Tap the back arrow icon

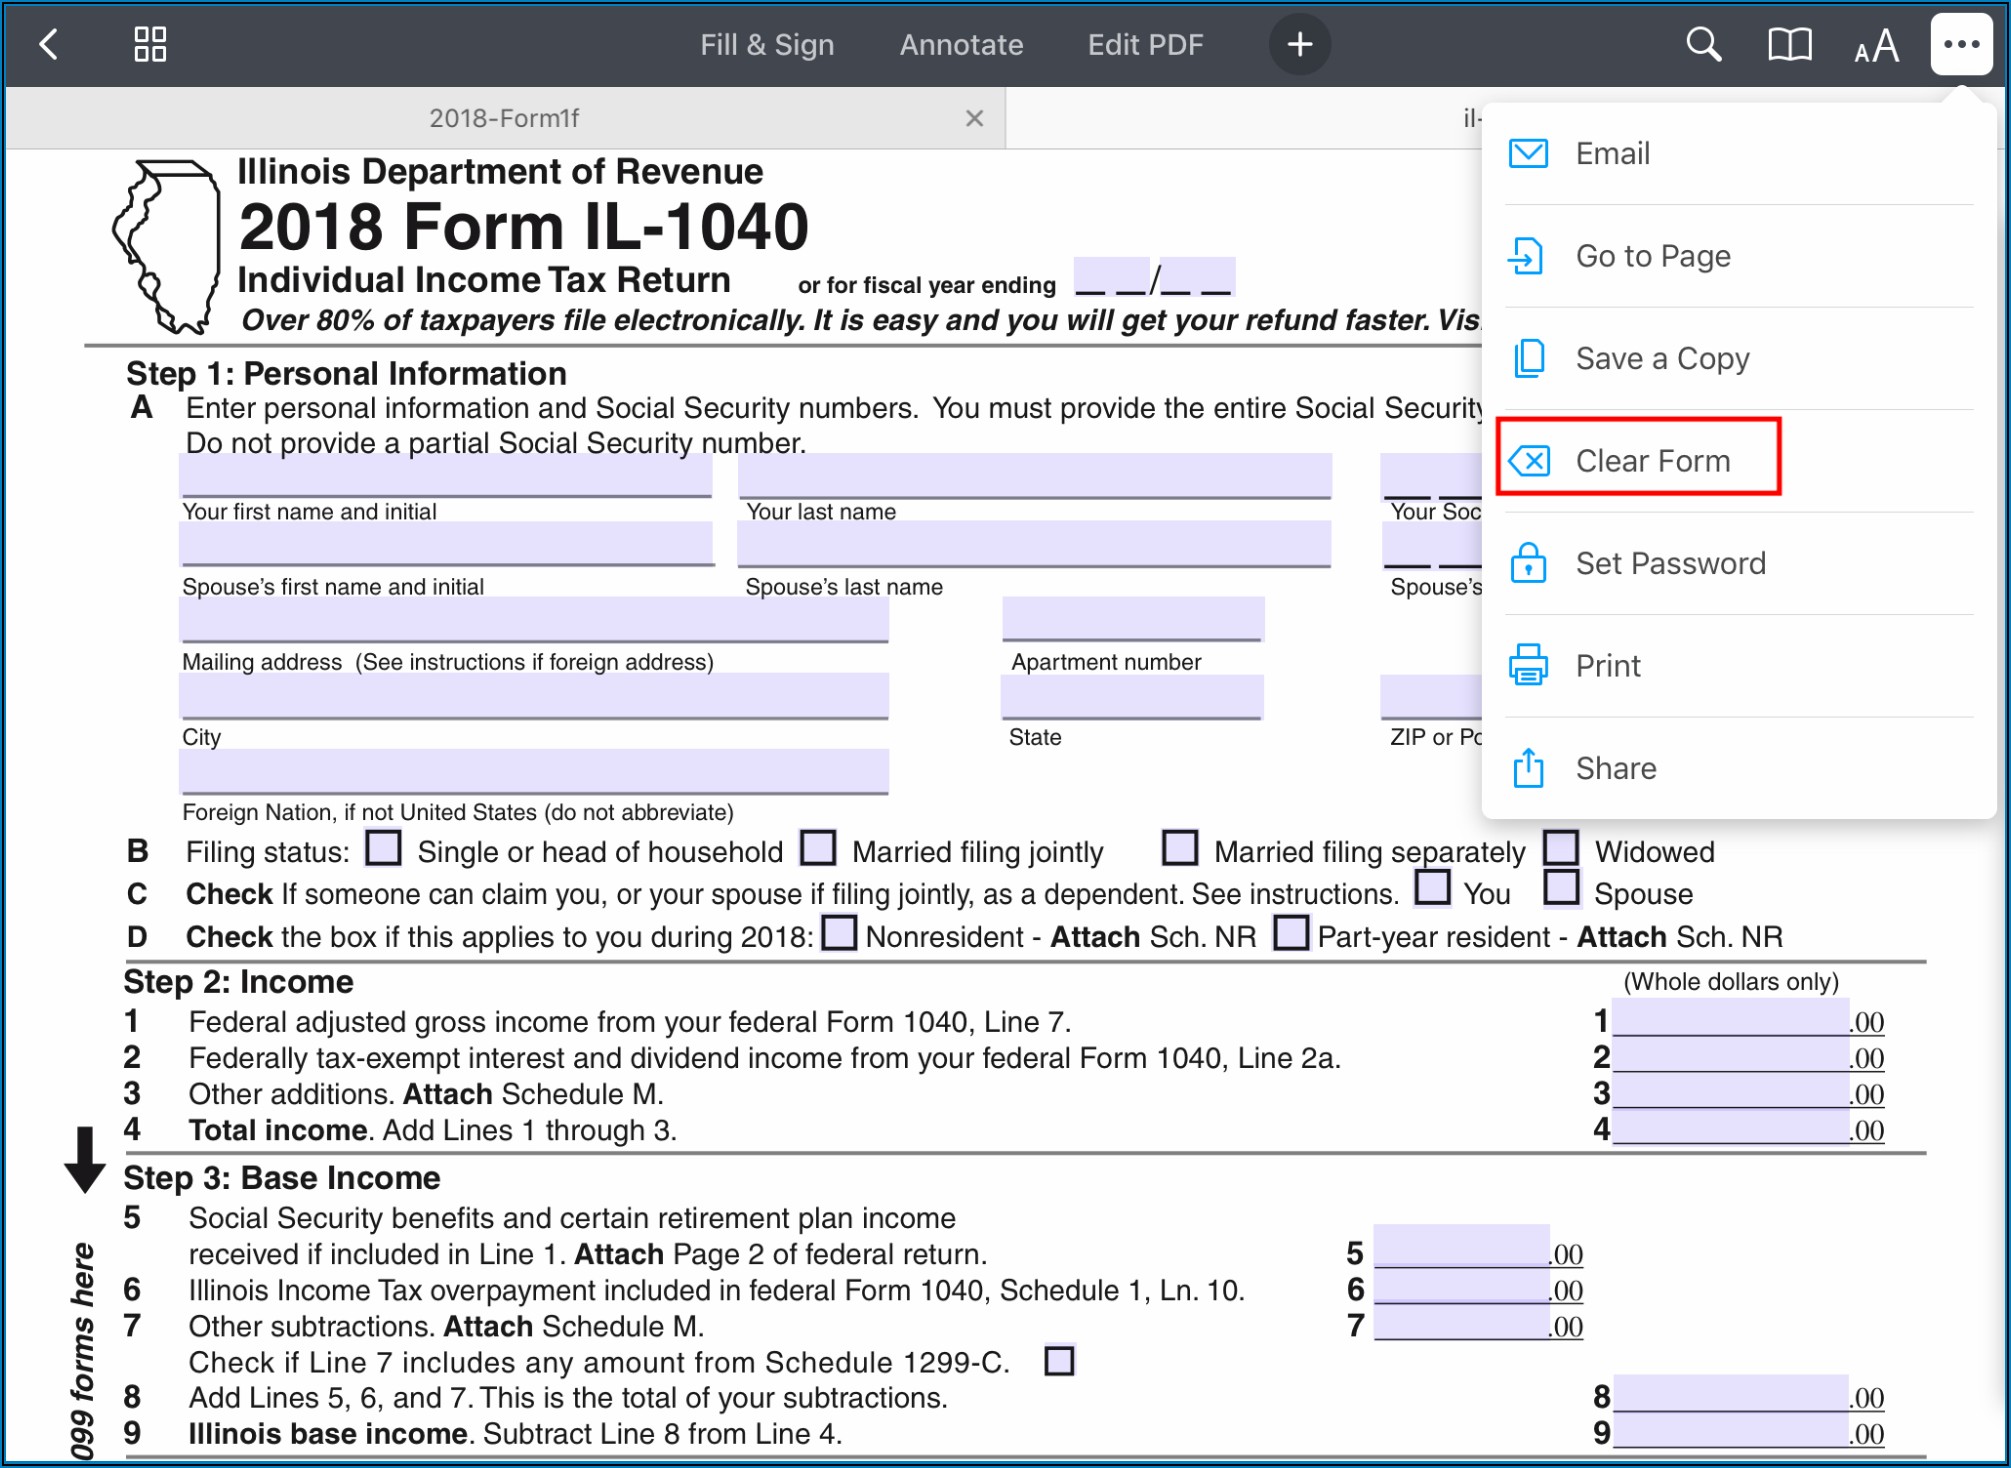[x=48, y=44]
